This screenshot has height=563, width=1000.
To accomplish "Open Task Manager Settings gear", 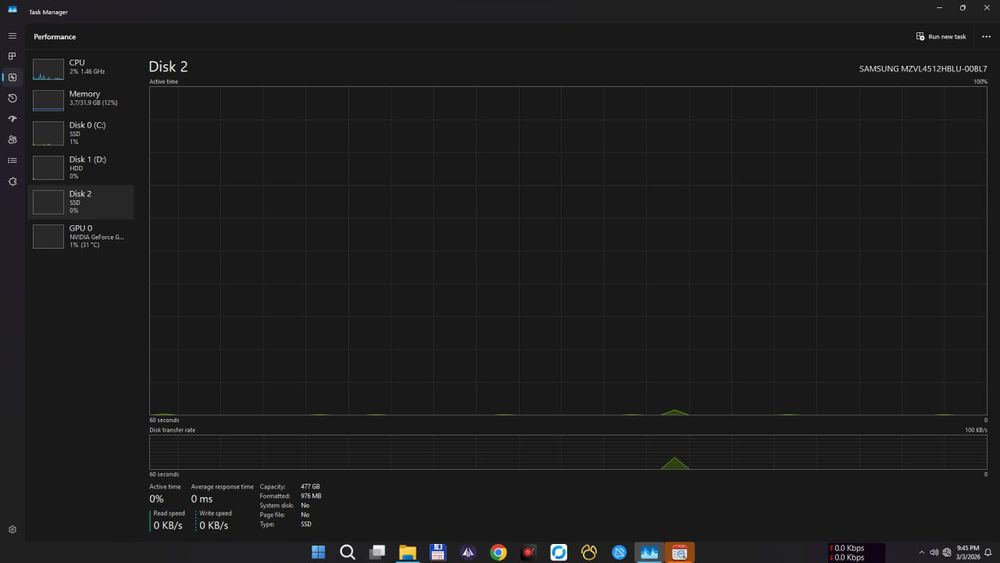I will pos(12,529).
